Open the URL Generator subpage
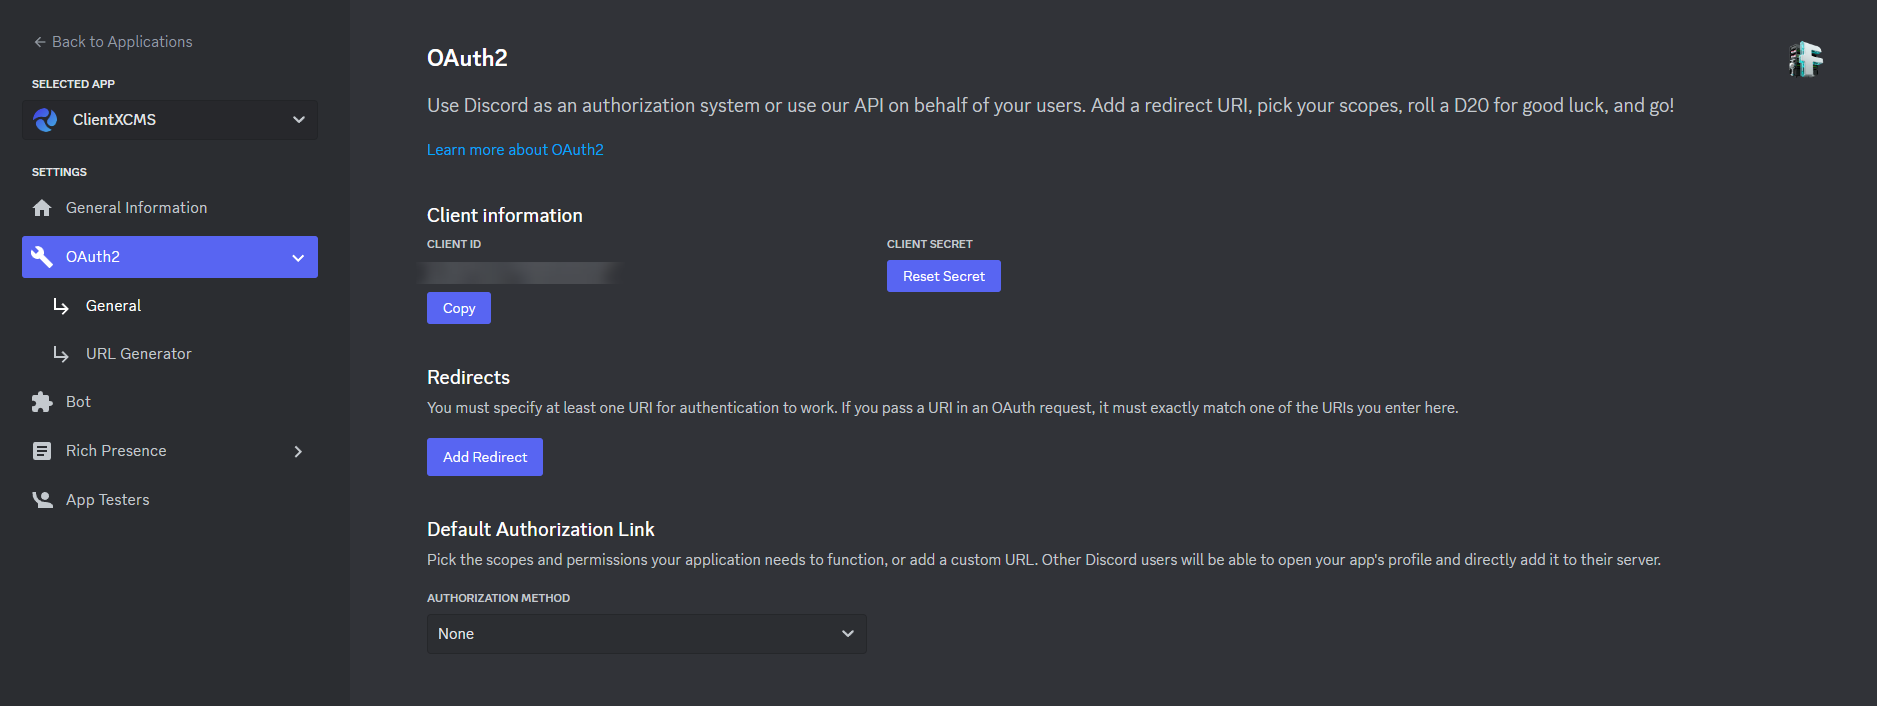The width and height of the screenshot is (1877, 706). [x=138, y=353]
